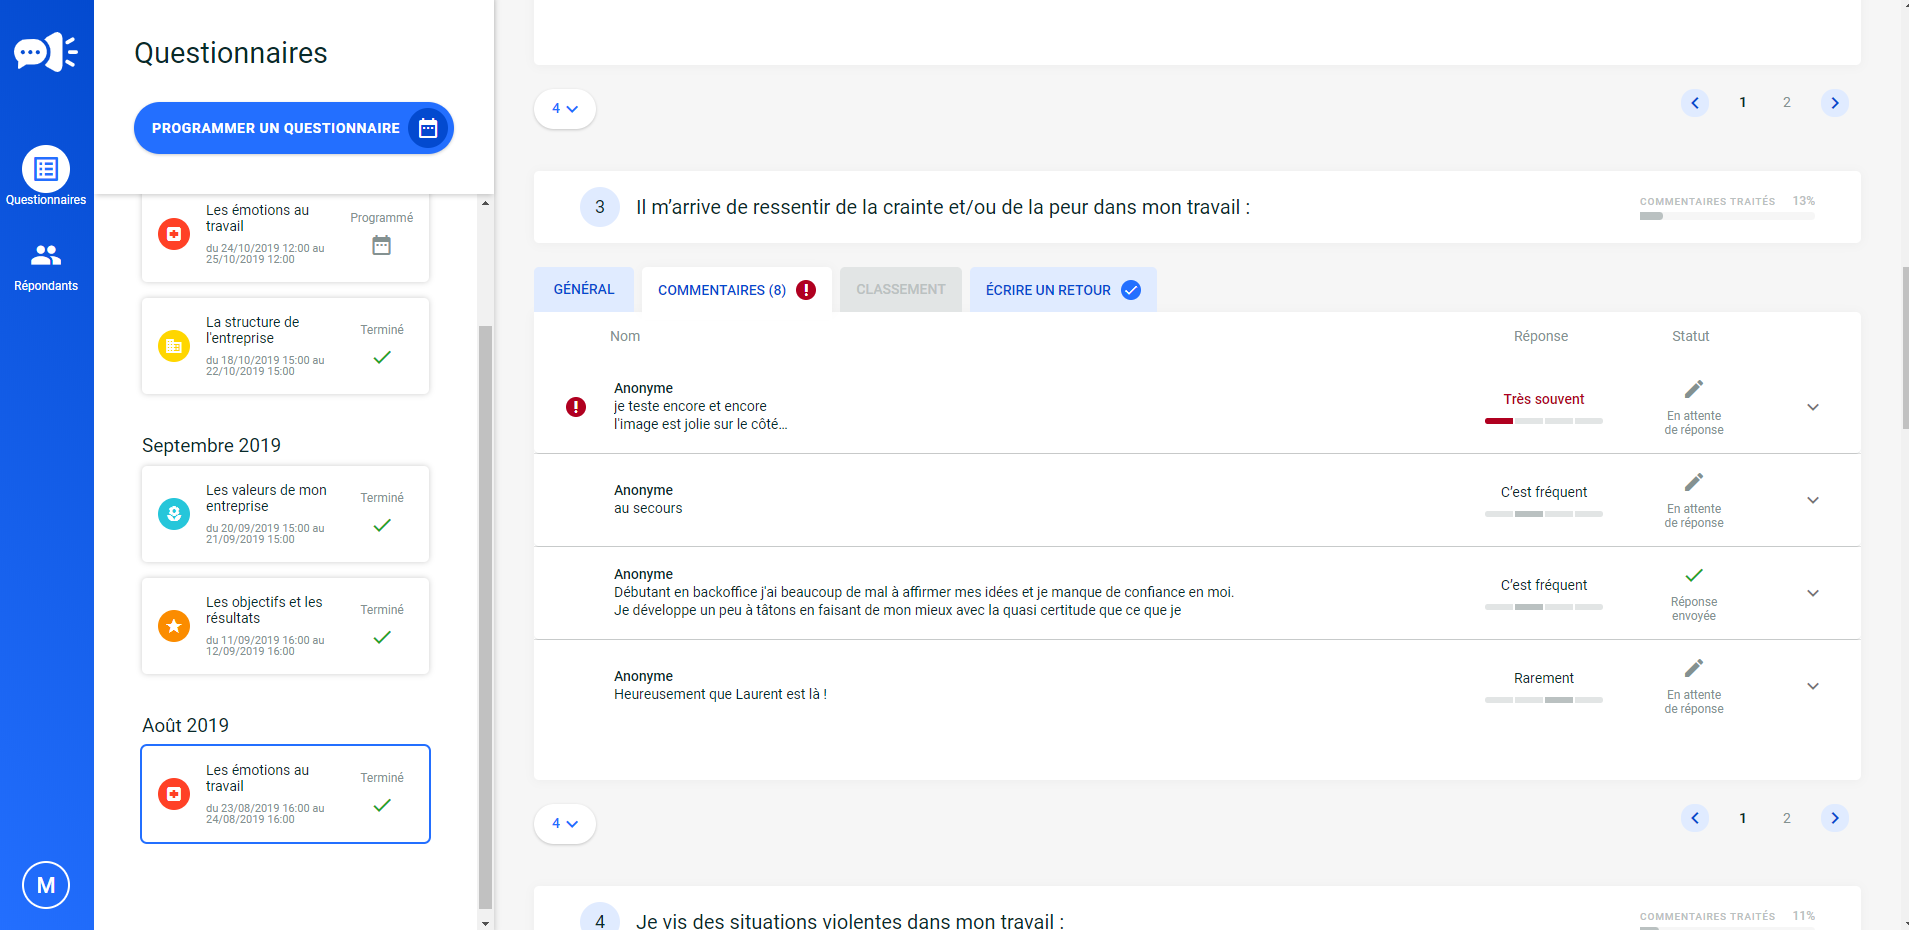Viewport: 1909px width, 930px height.
Task: Click orange star icon of Les objectifs card
Action: (174, 626)
